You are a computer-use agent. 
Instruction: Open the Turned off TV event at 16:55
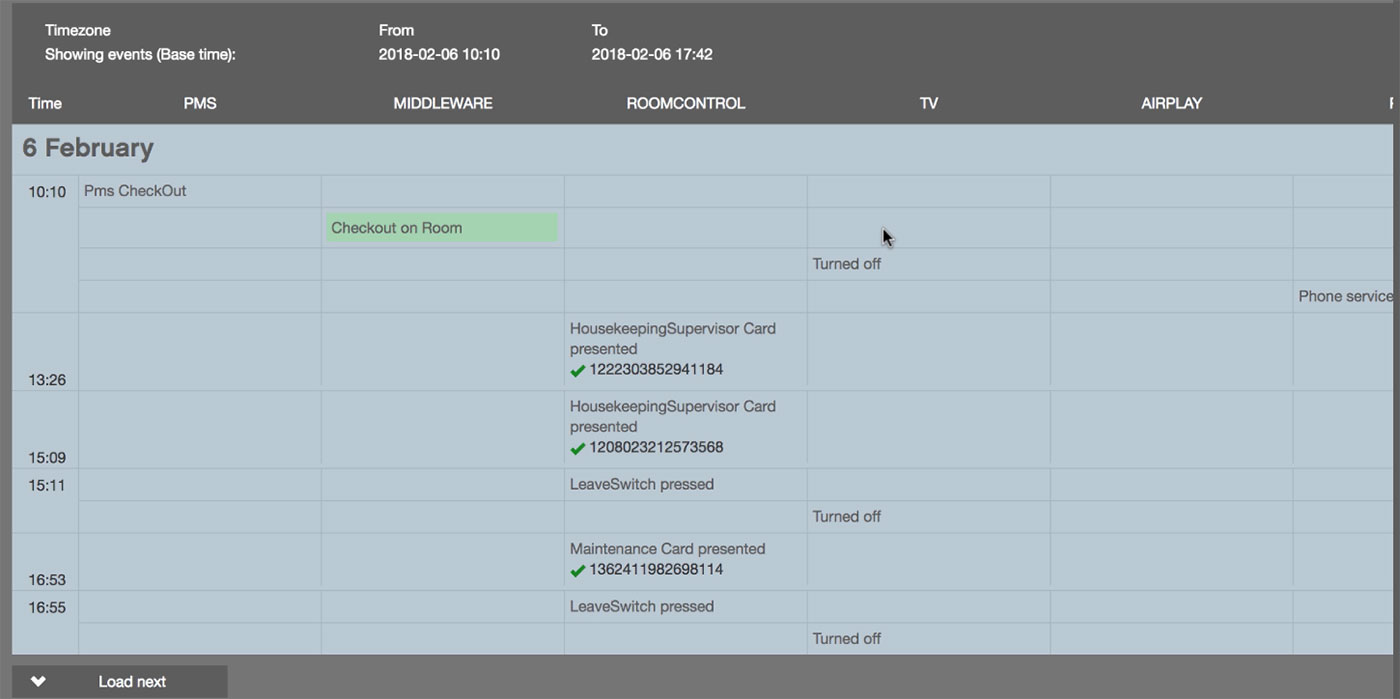point(846,638)
